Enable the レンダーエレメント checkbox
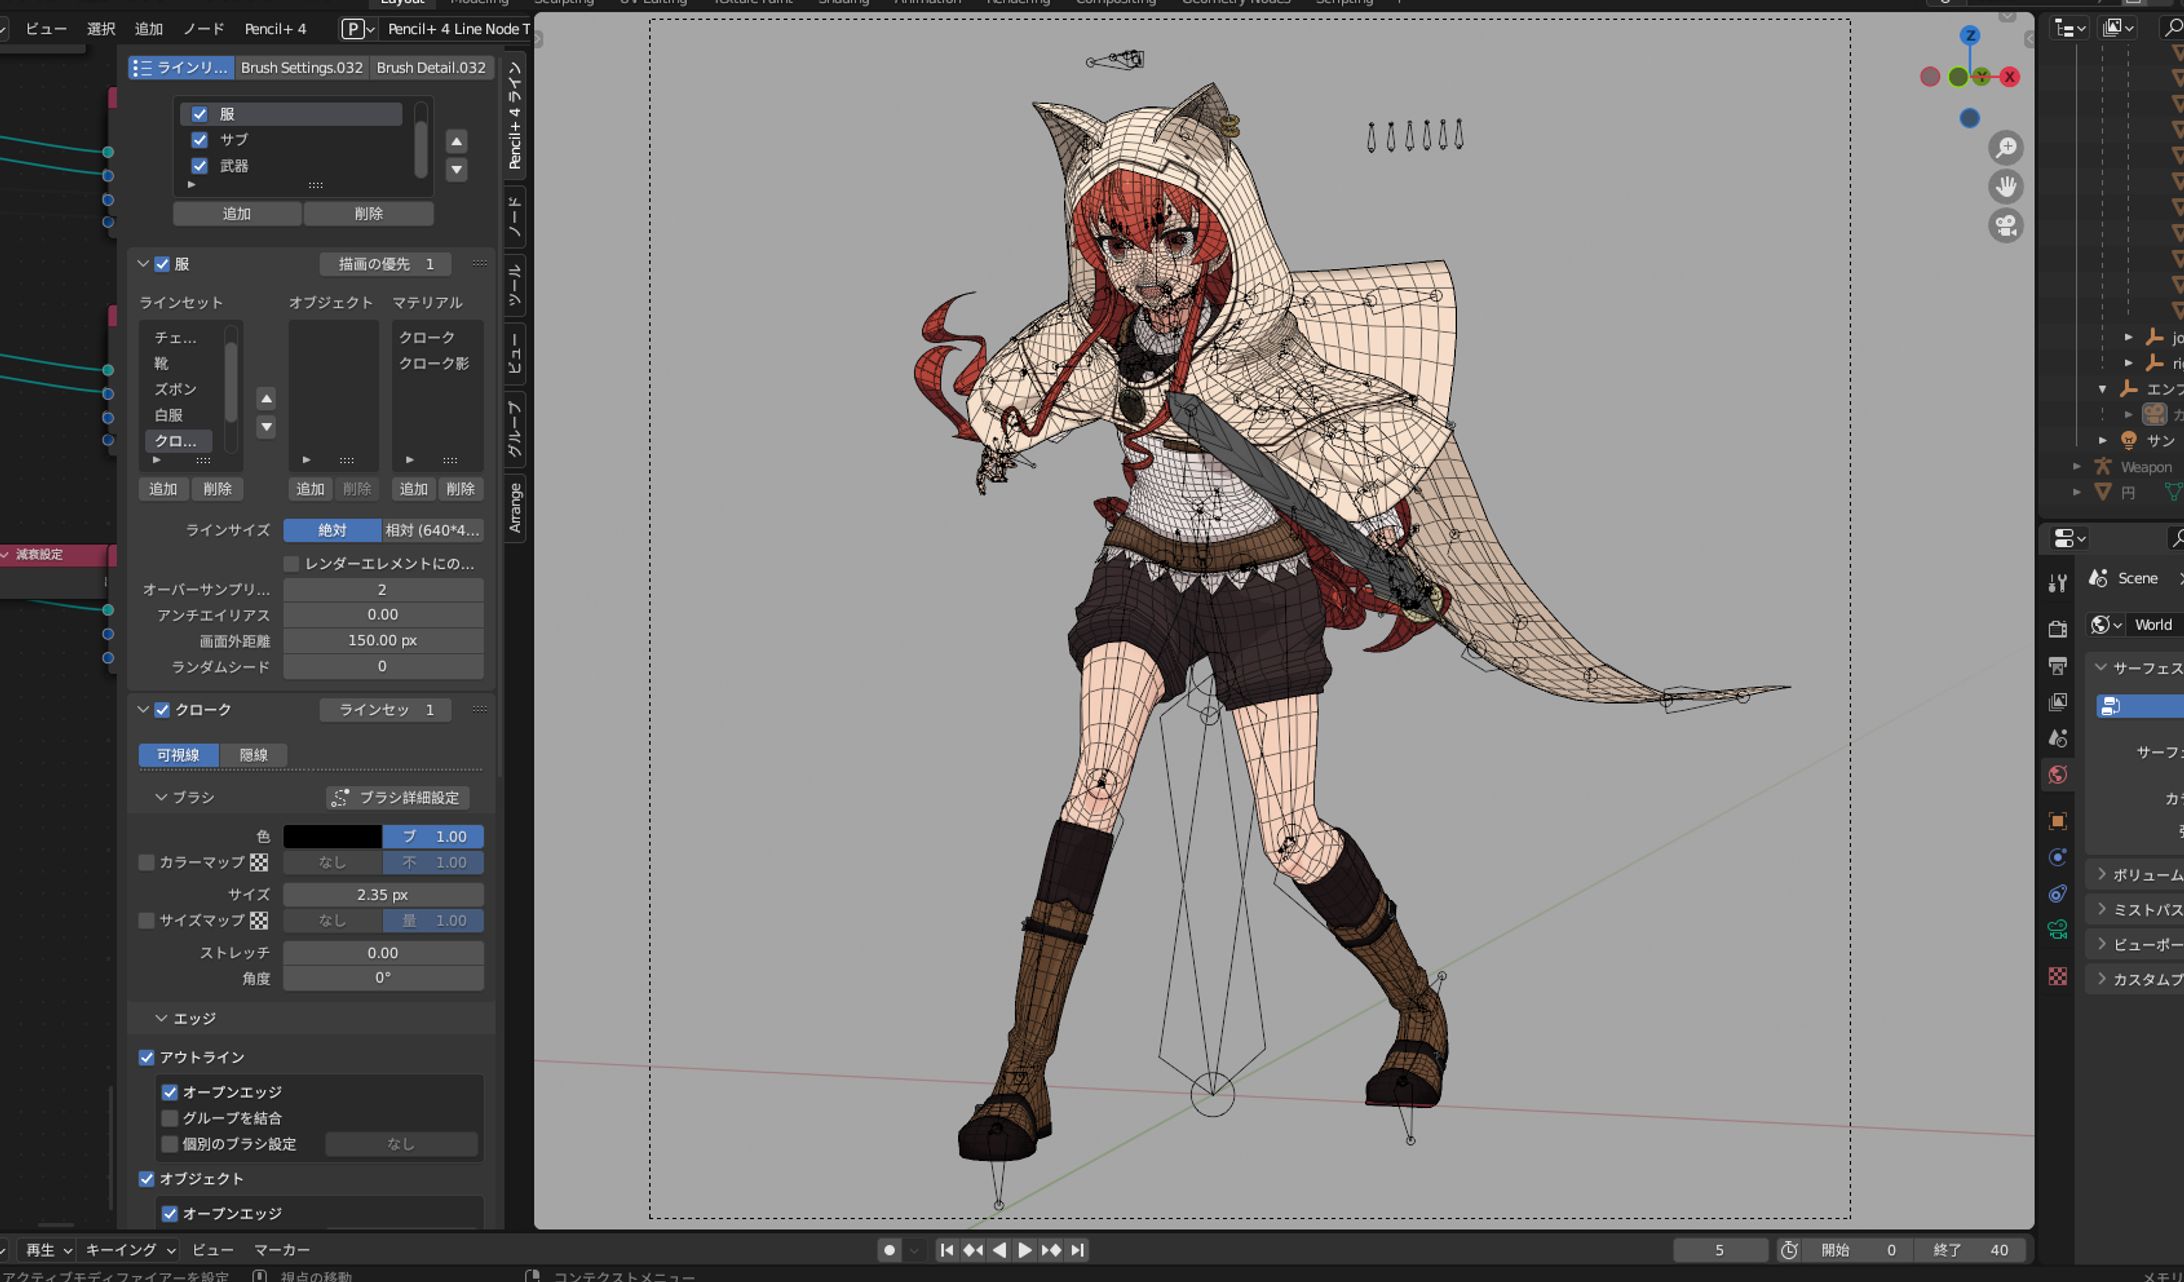Image resolution: width=2184 pixels, height=1282 pixels. (291, 564)
